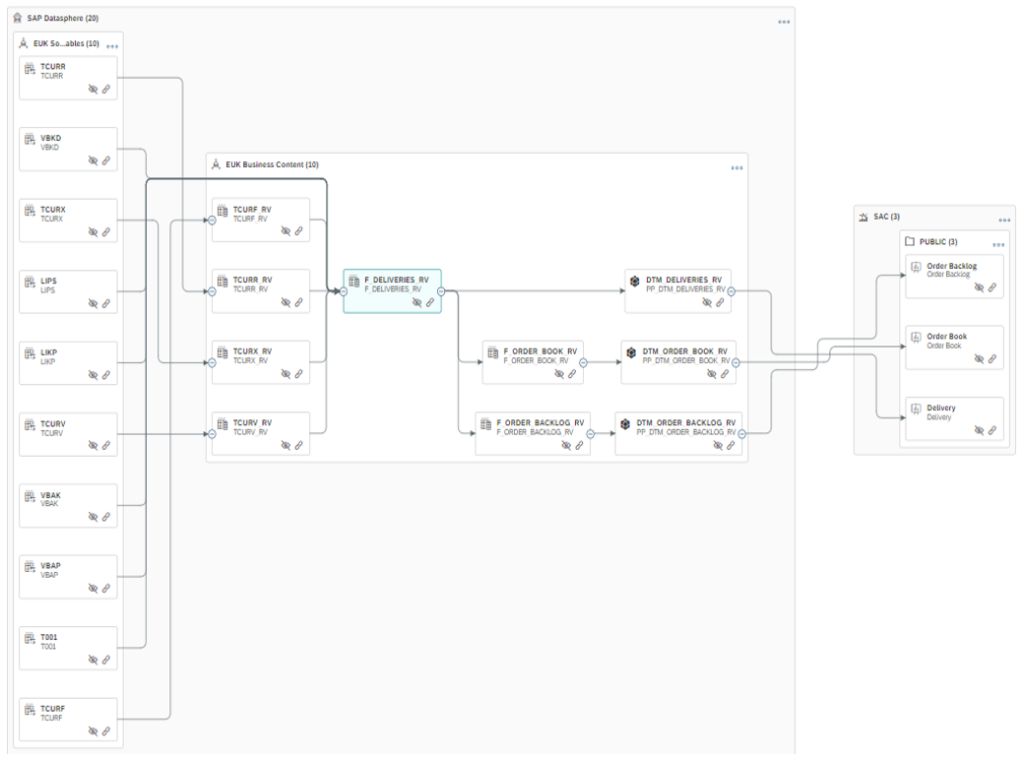
Task: Toggle the eye icon on T001 node
Action: 93,660
